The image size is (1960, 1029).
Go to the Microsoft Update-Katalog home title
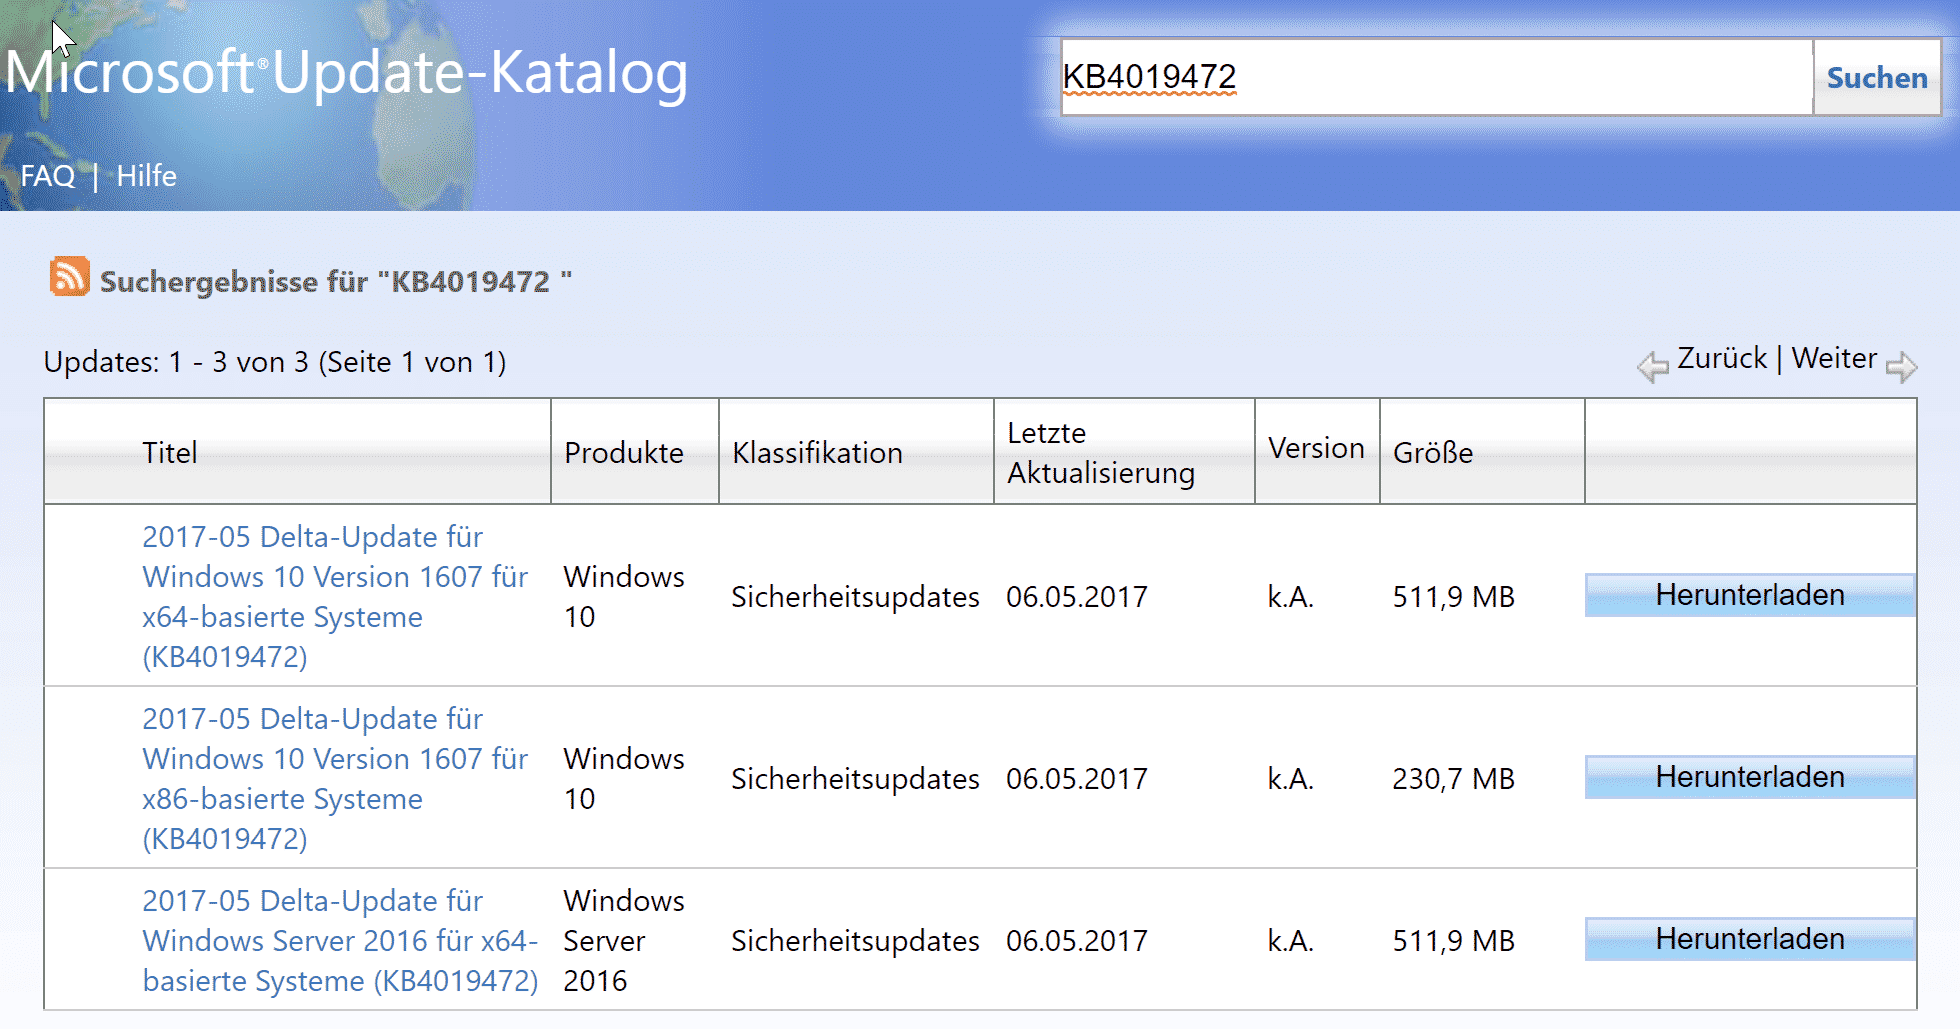coord(346,73)
